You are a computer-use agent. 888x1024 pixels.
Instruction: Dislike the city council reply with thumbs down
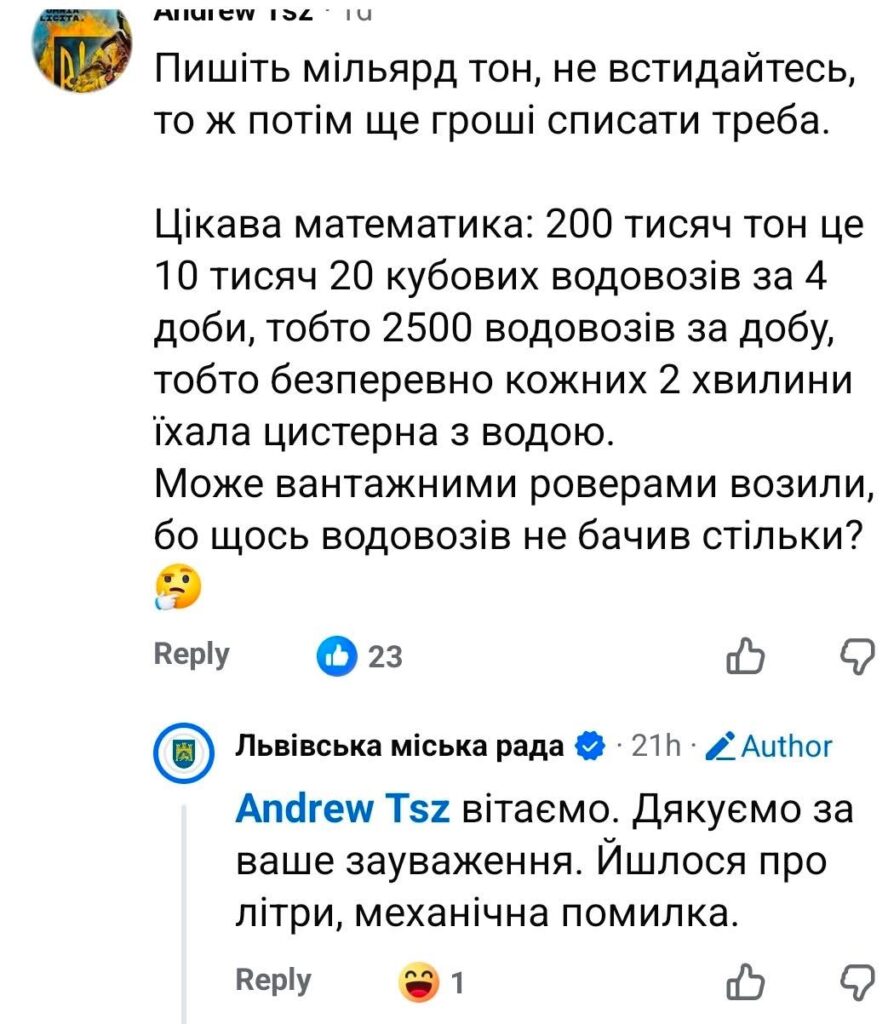point(855,981)
